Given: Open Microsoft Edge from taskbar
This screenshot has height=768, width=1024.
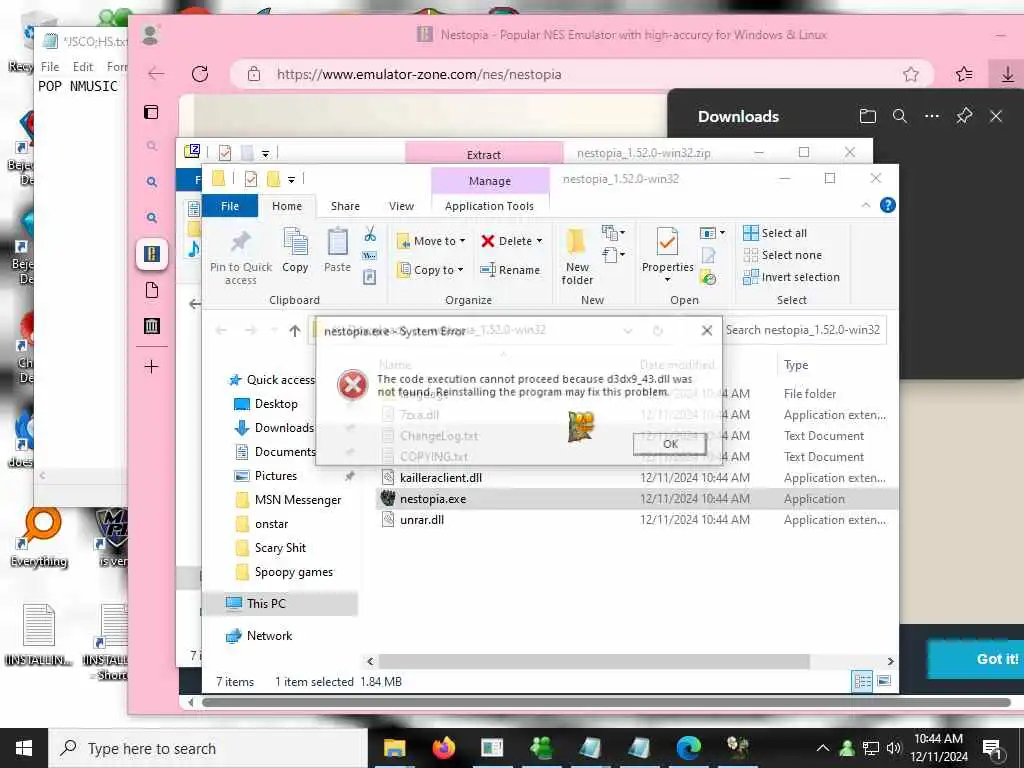Looking at the screenshot, I should click(x=688, y=748).
